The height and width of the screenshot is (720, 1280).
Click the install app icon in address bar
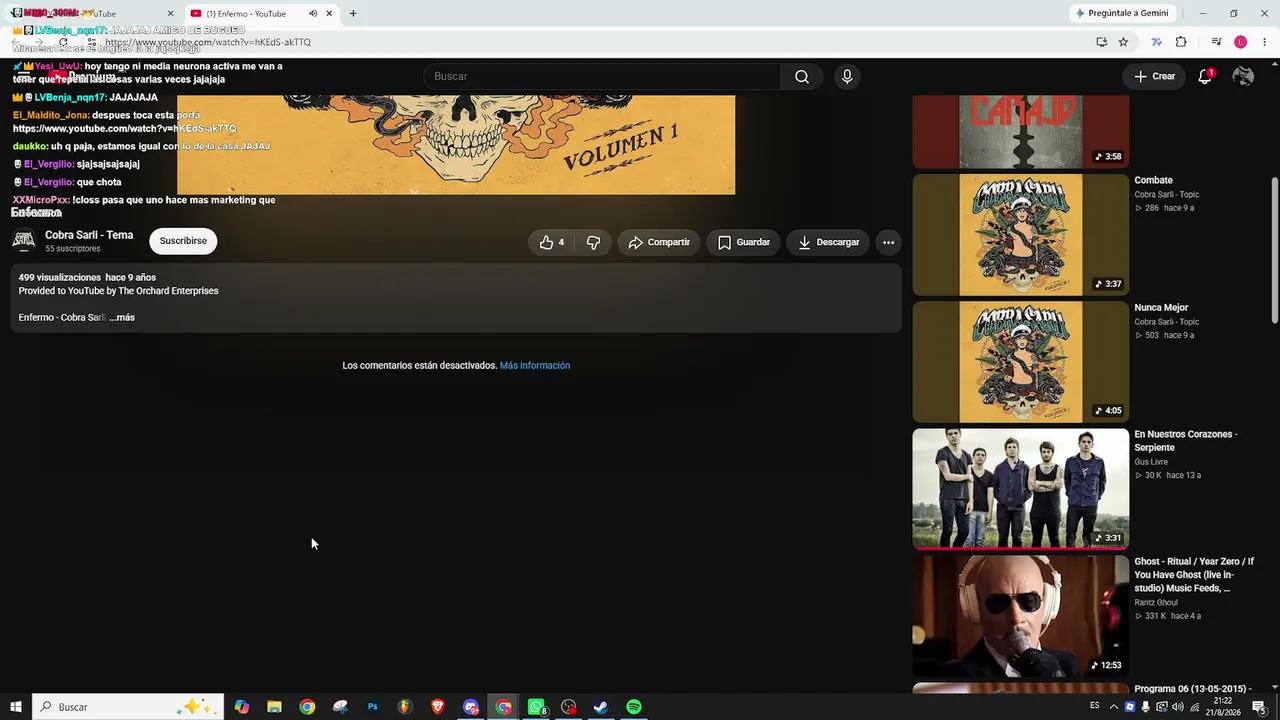(x=1101, y=42)
